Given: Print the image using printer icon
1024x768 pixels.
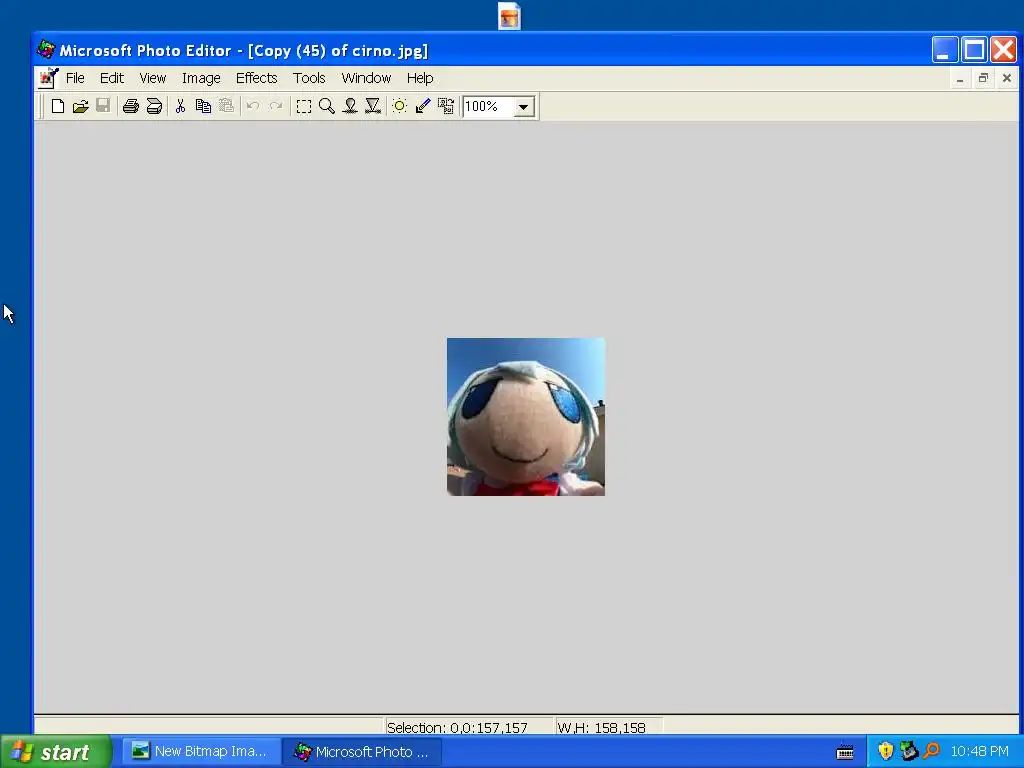Looking at the screenshot, I should [x=131, y=106].
